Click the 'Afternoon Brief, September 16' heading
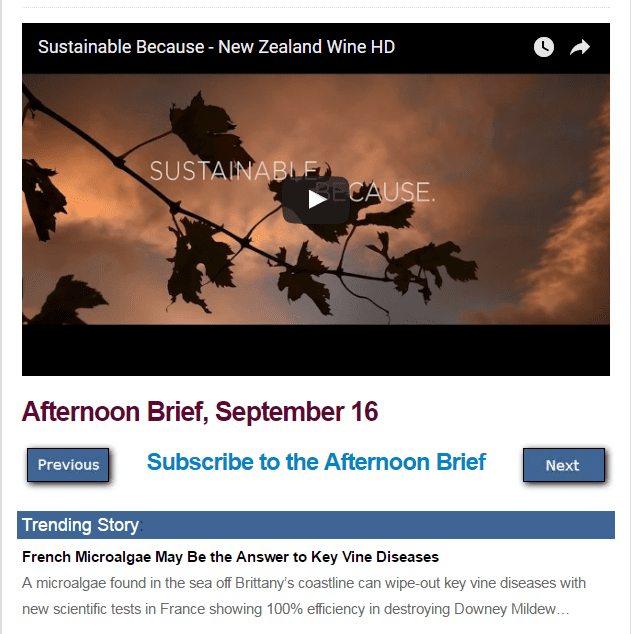The image size is (631, 634). coord(200,412)
